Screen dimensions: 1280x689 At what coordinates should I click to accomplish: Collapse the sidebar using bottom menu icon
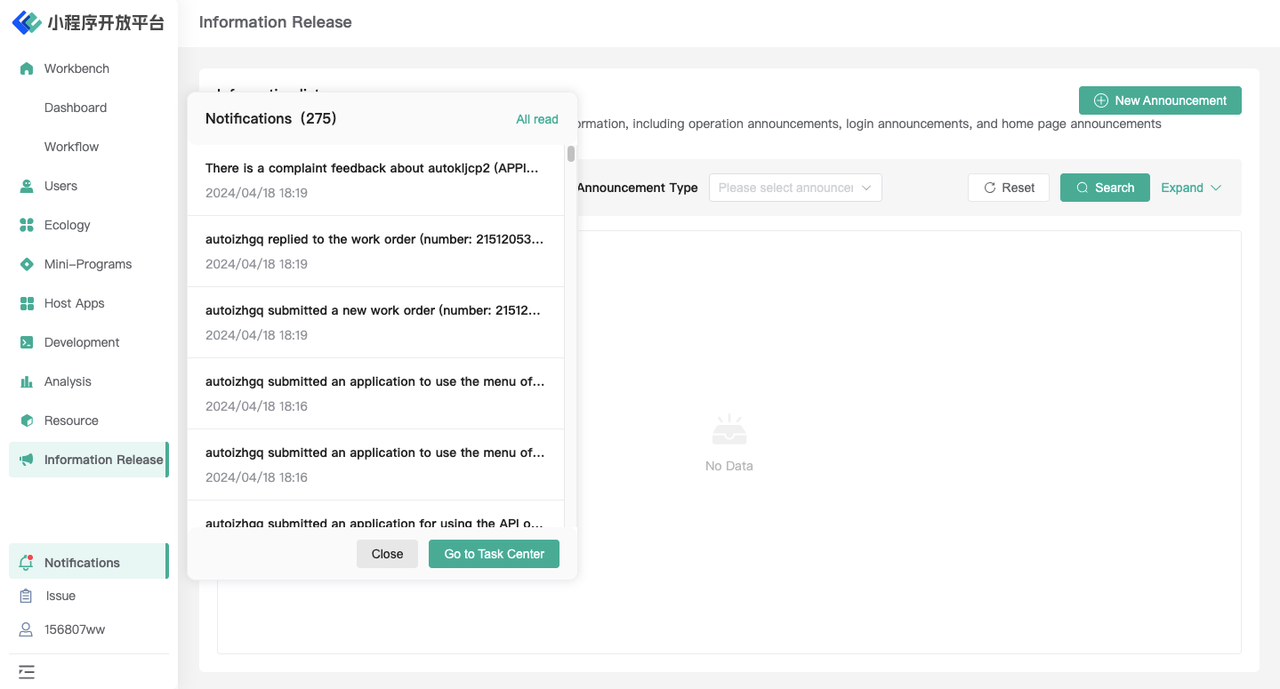point(27,672)
